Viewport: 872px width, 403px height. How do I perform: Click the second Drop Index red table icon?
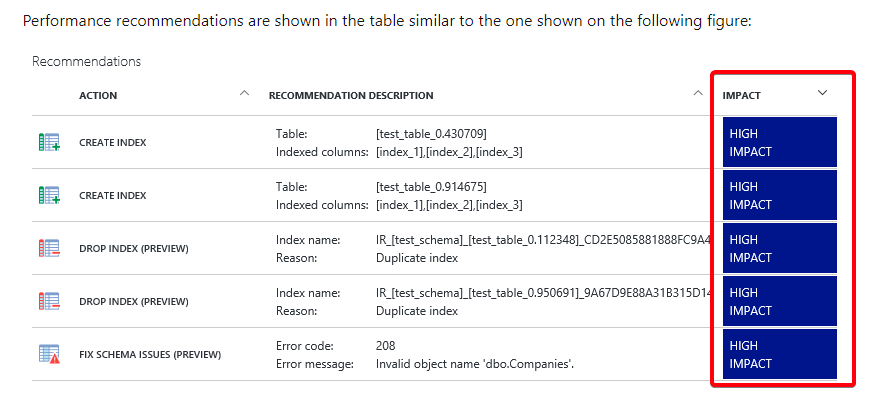pos(49,301)
